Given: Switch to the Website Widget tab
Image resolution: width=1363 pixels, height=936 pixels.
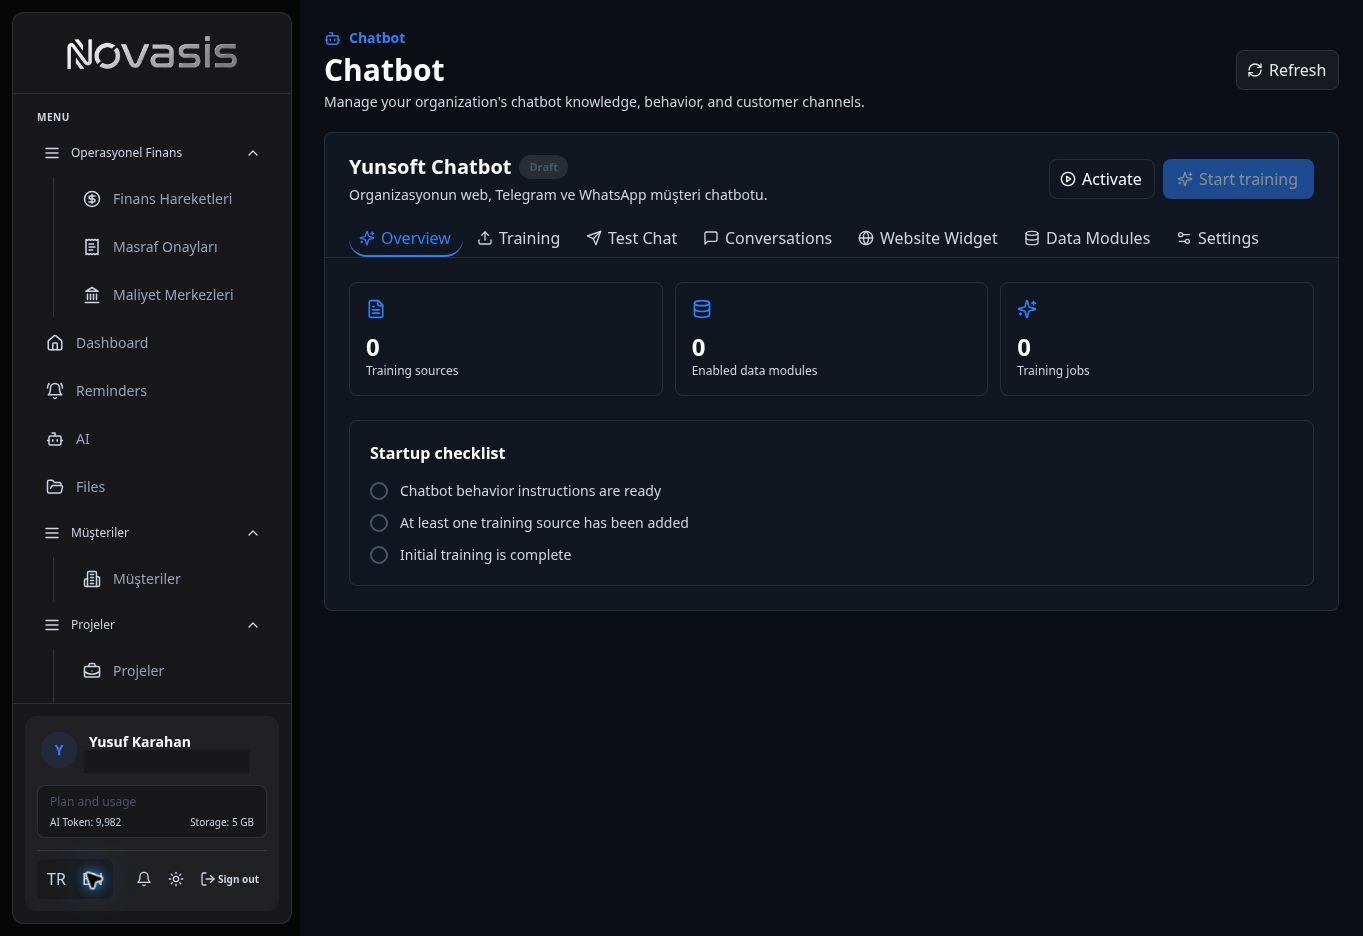Looking at the screenshot, I should point(928,238).
